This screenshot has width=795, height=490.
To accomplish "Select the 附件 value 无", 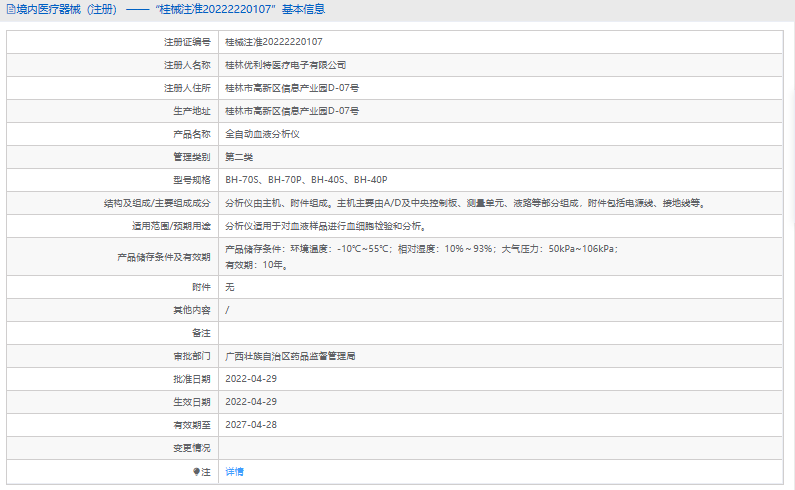I will [x=230, y=287].
